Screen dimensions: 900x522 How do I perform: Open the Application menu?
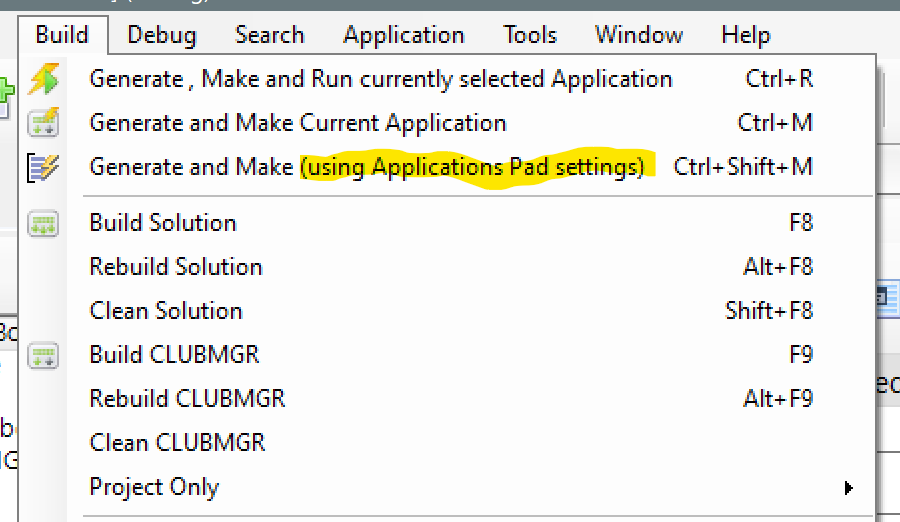[404, 36]
